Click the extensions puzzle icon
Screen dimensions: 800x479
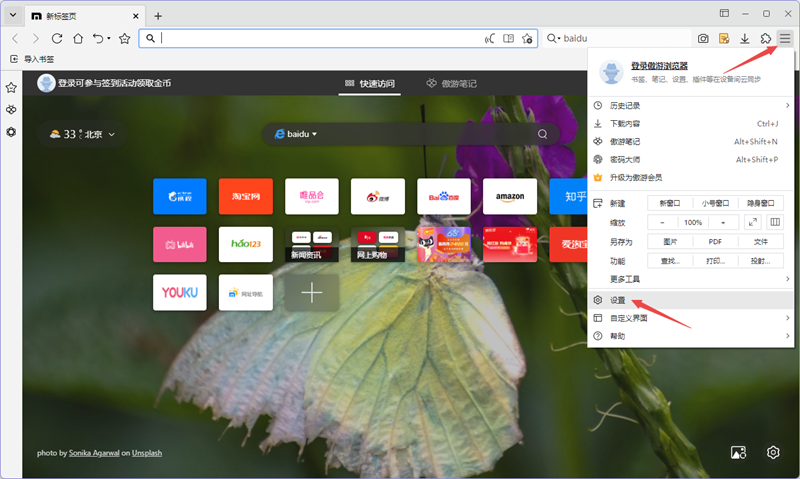pos(765,38)
